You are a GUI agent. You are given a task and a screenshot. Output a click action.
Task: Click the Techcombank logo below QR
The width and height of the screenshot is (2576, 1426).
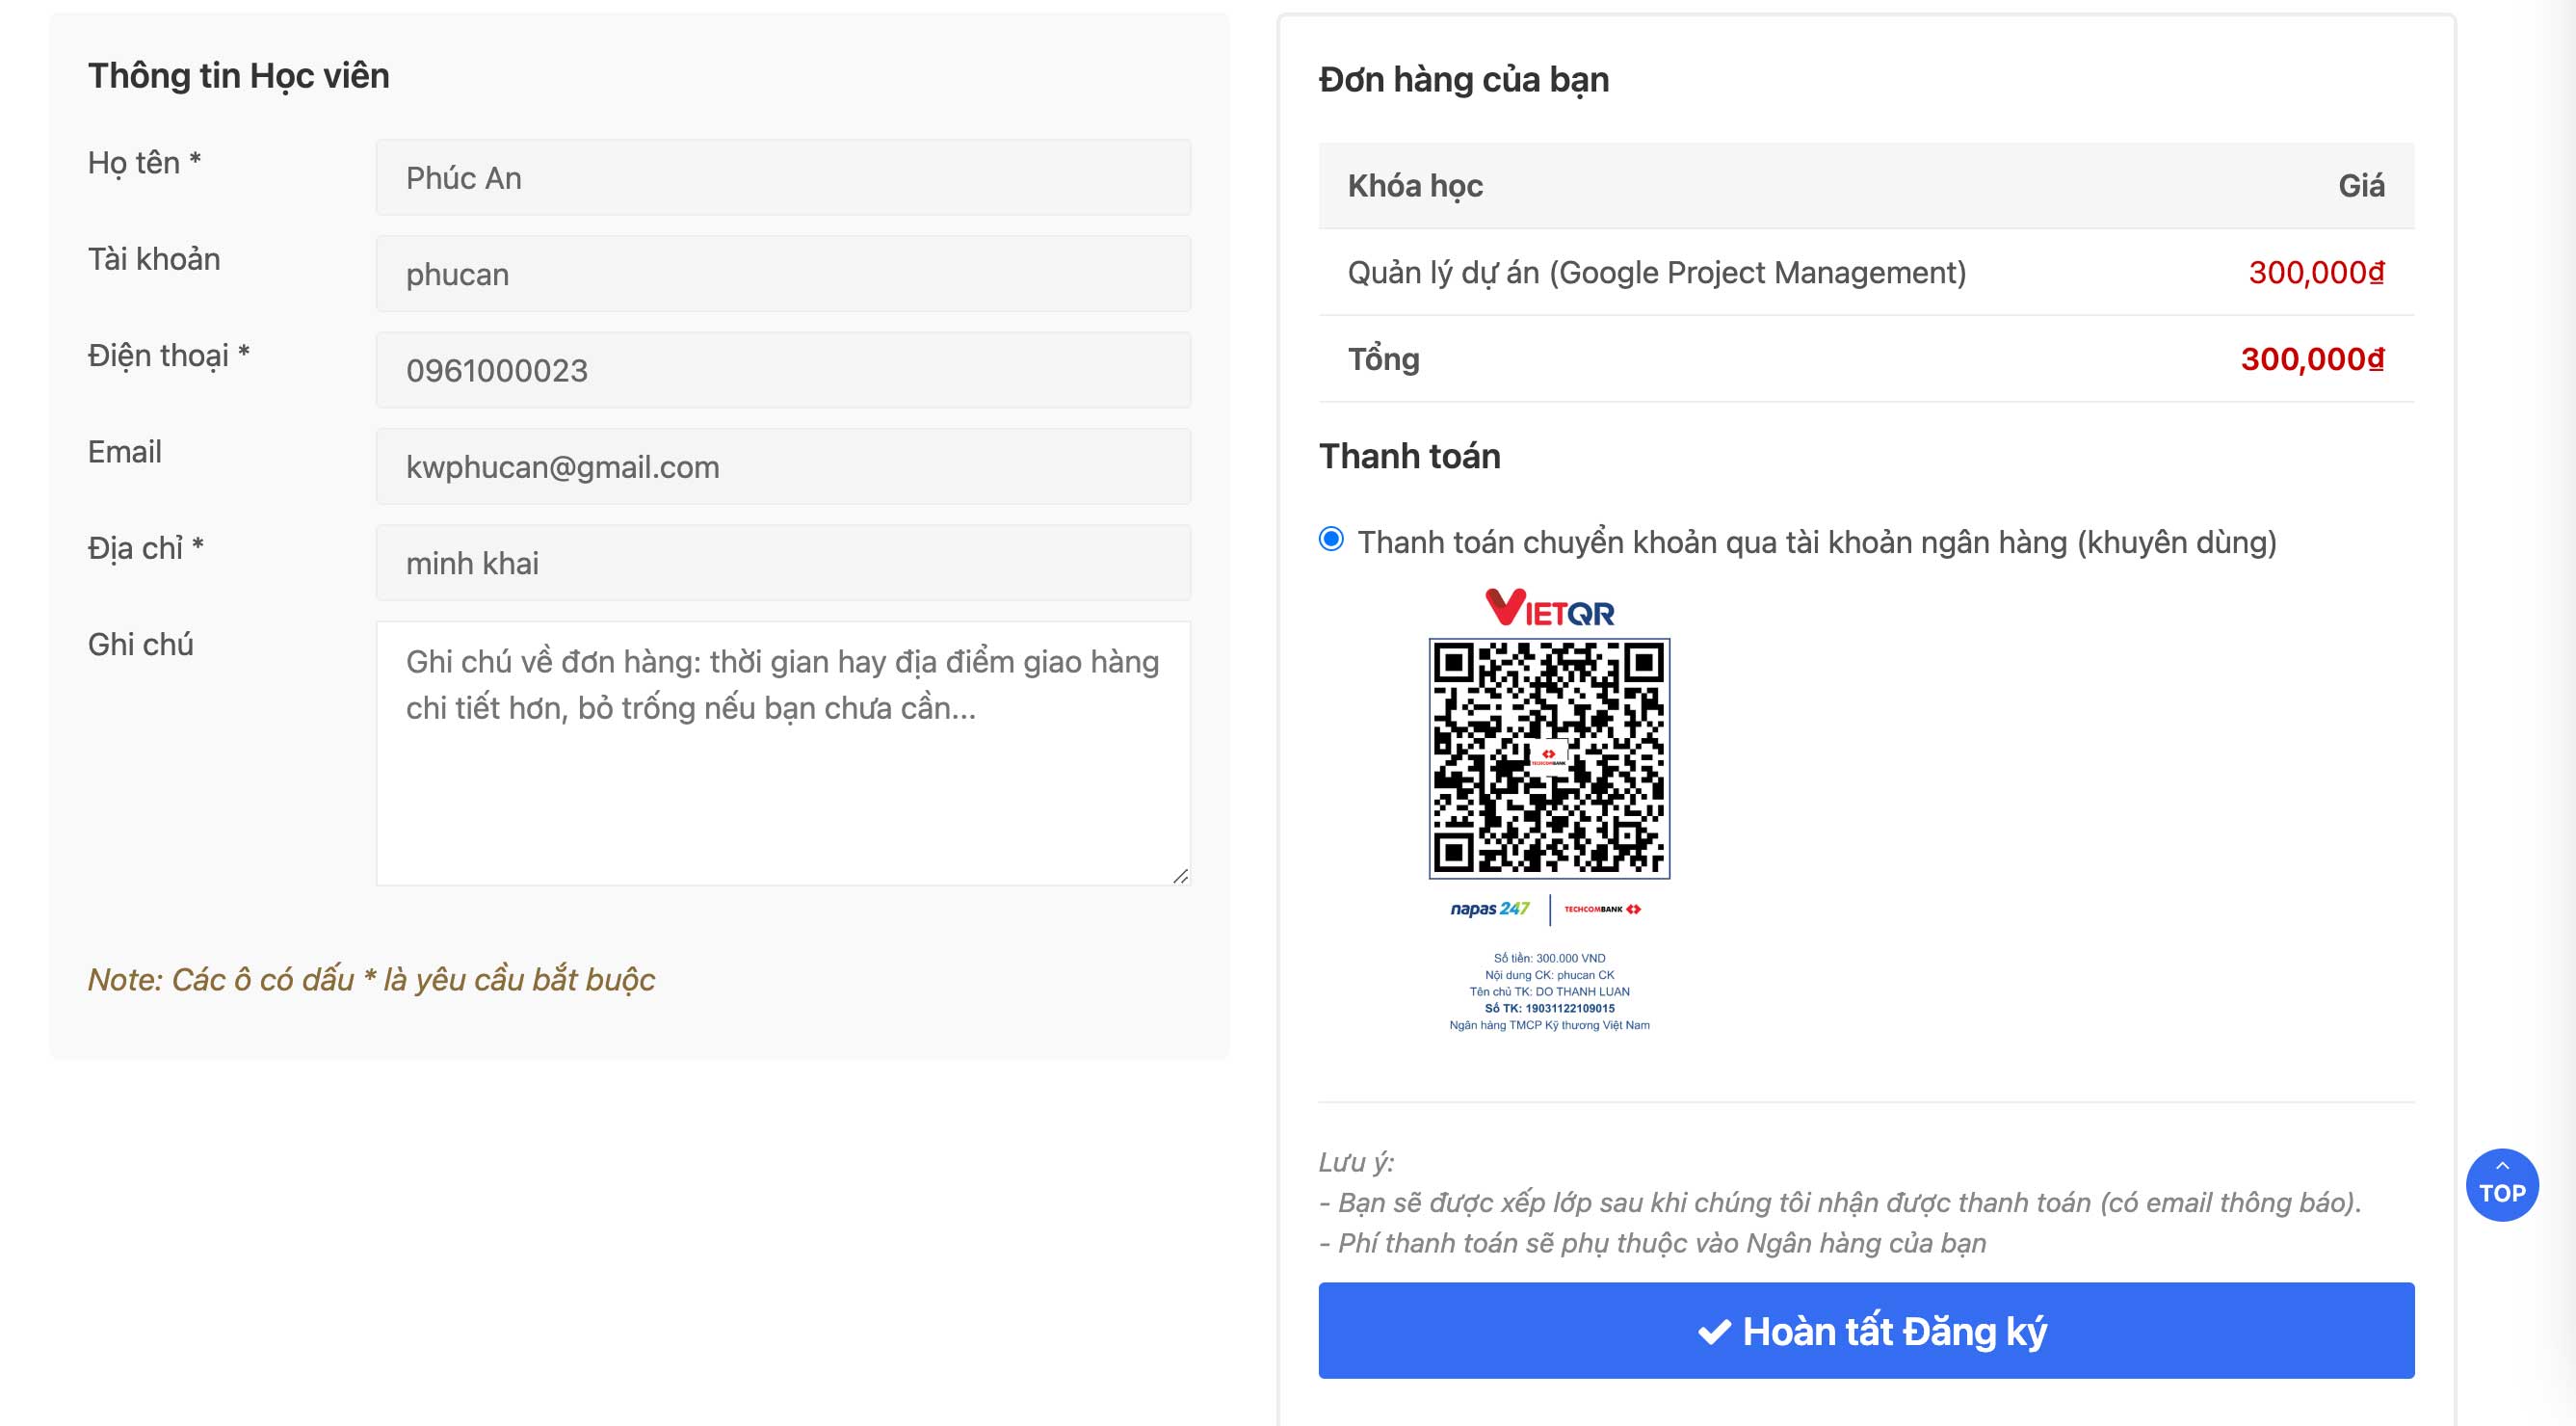[x=1602, y=909]
